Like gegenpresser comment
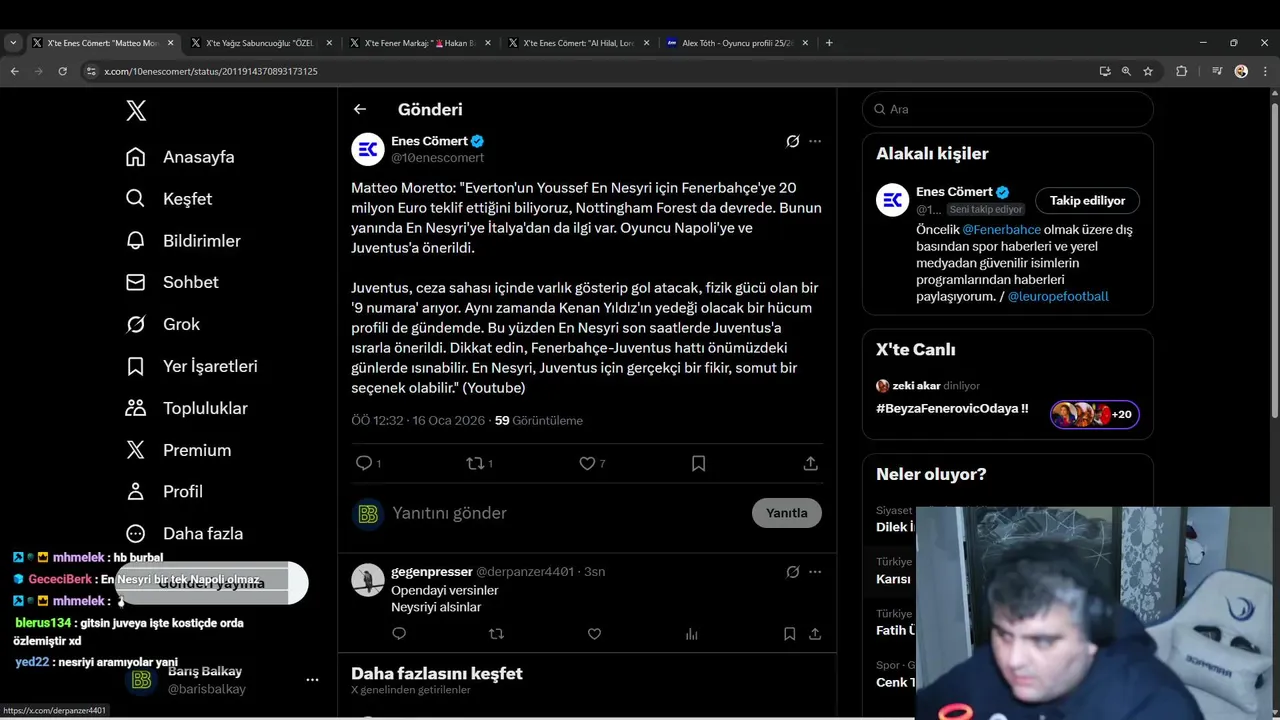The image size is (1280, 720). pyautogui.click(x=594, y=634)
